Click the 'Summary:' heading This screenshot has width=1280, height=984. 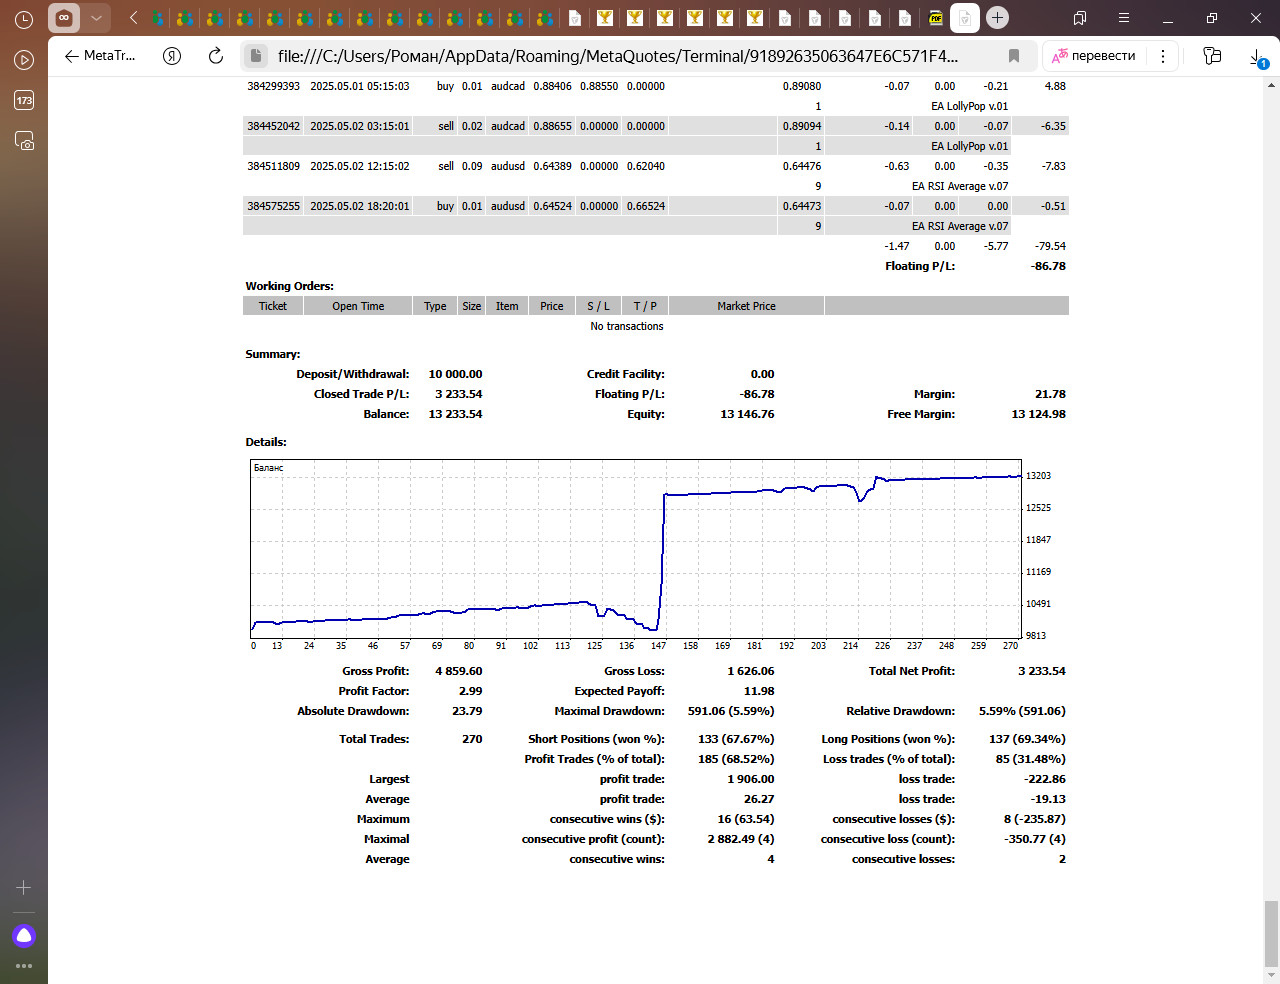(273, 354)
